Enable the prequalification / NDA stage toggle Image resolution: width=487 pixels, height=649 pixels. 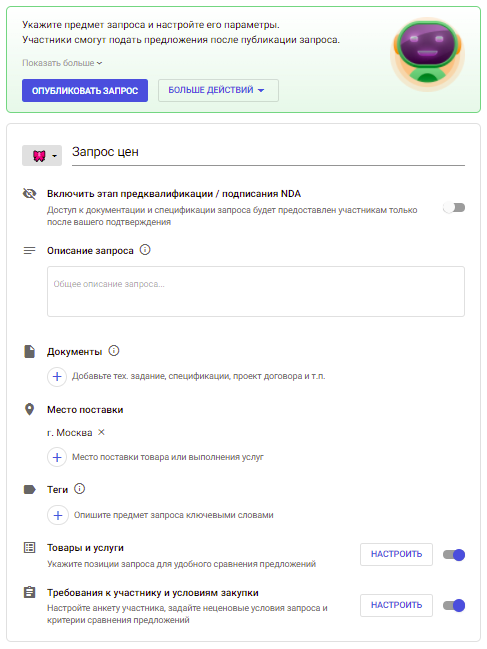pyautogui.click(x=454, y=207)
